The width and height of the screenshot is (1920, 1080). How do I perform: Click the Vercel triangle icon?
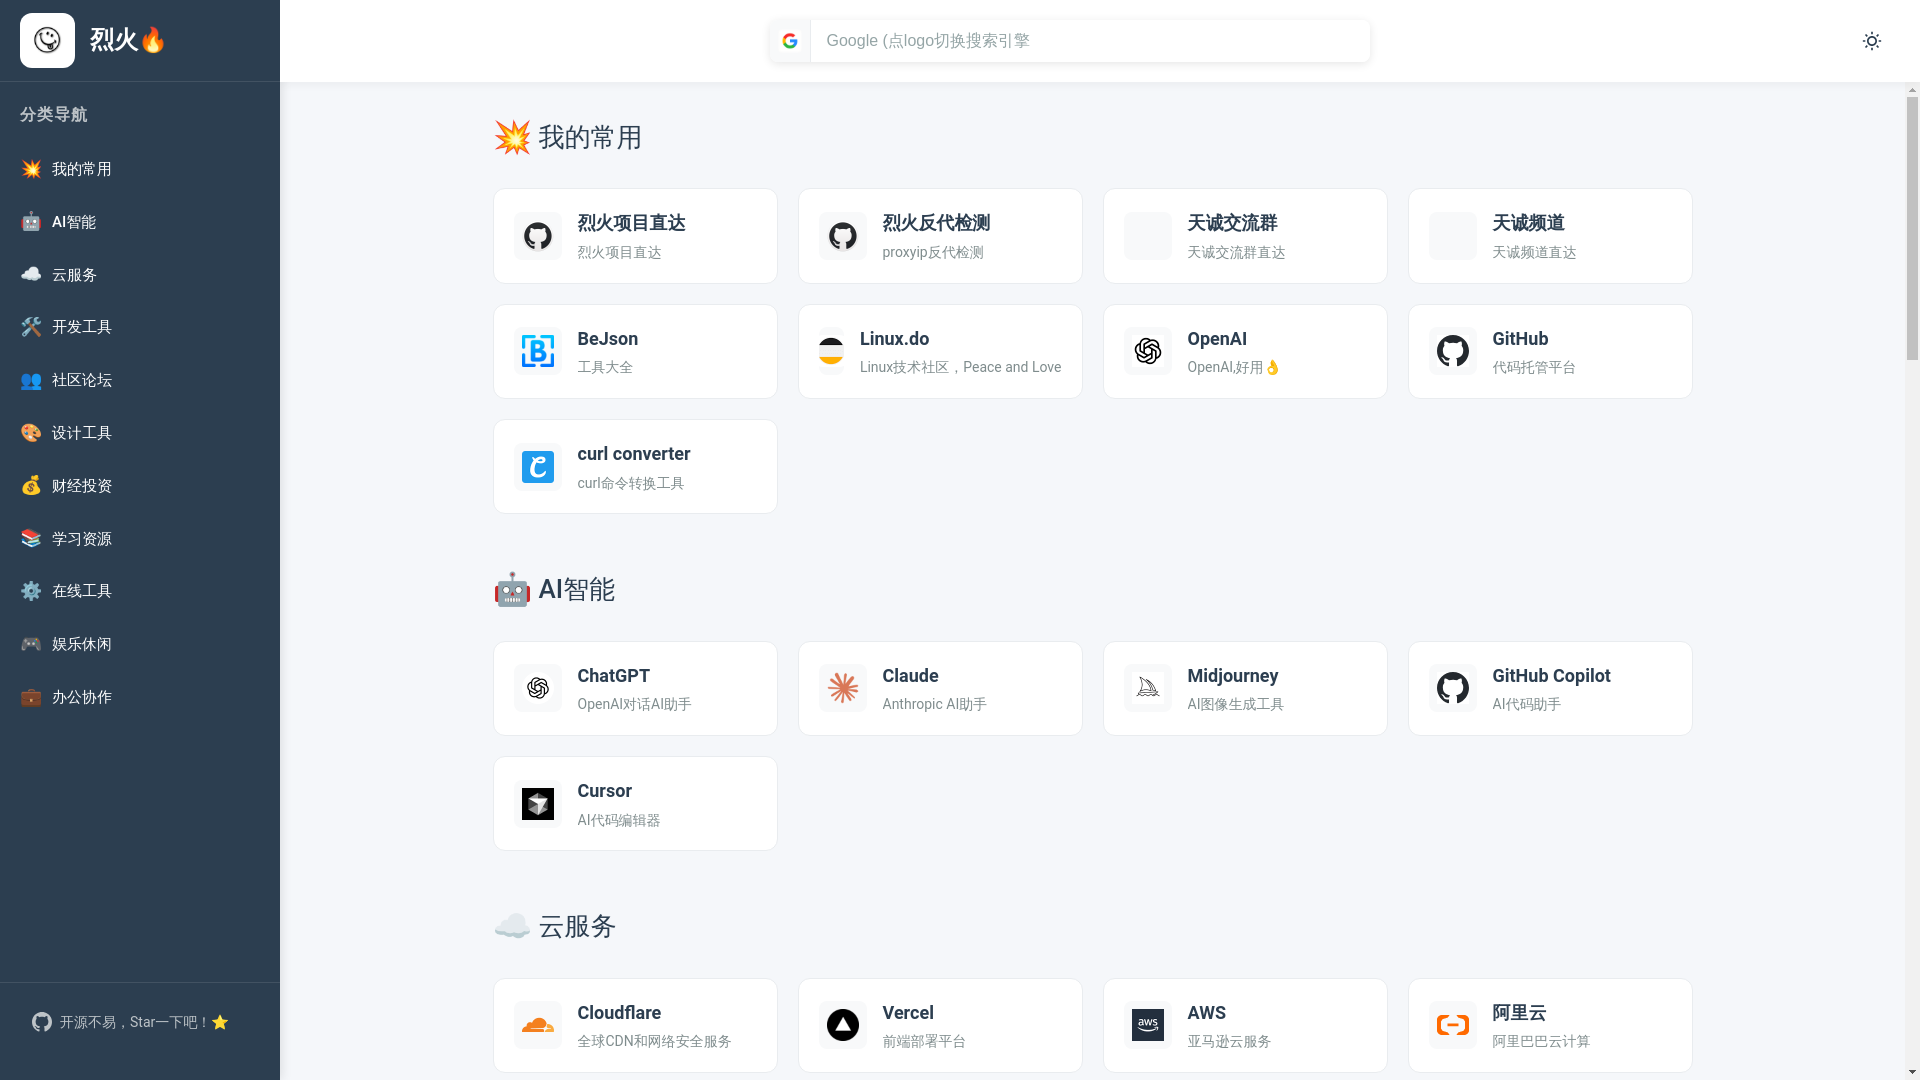coord(843,1025)
